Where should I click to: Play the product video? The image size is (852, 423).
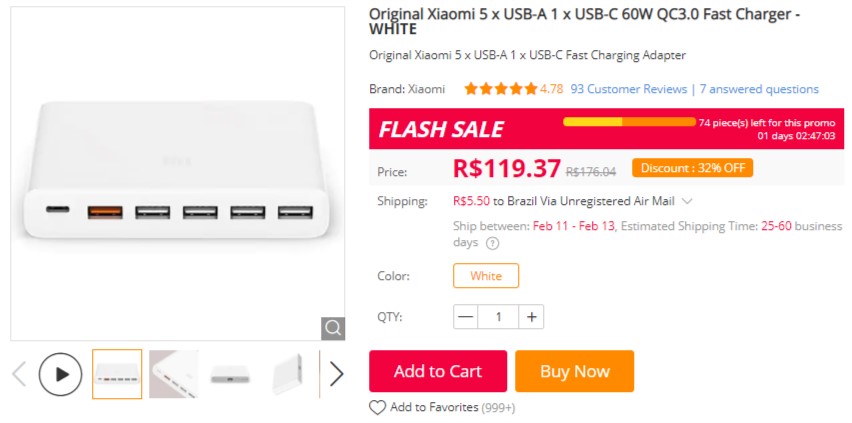[x=61, y=374]
